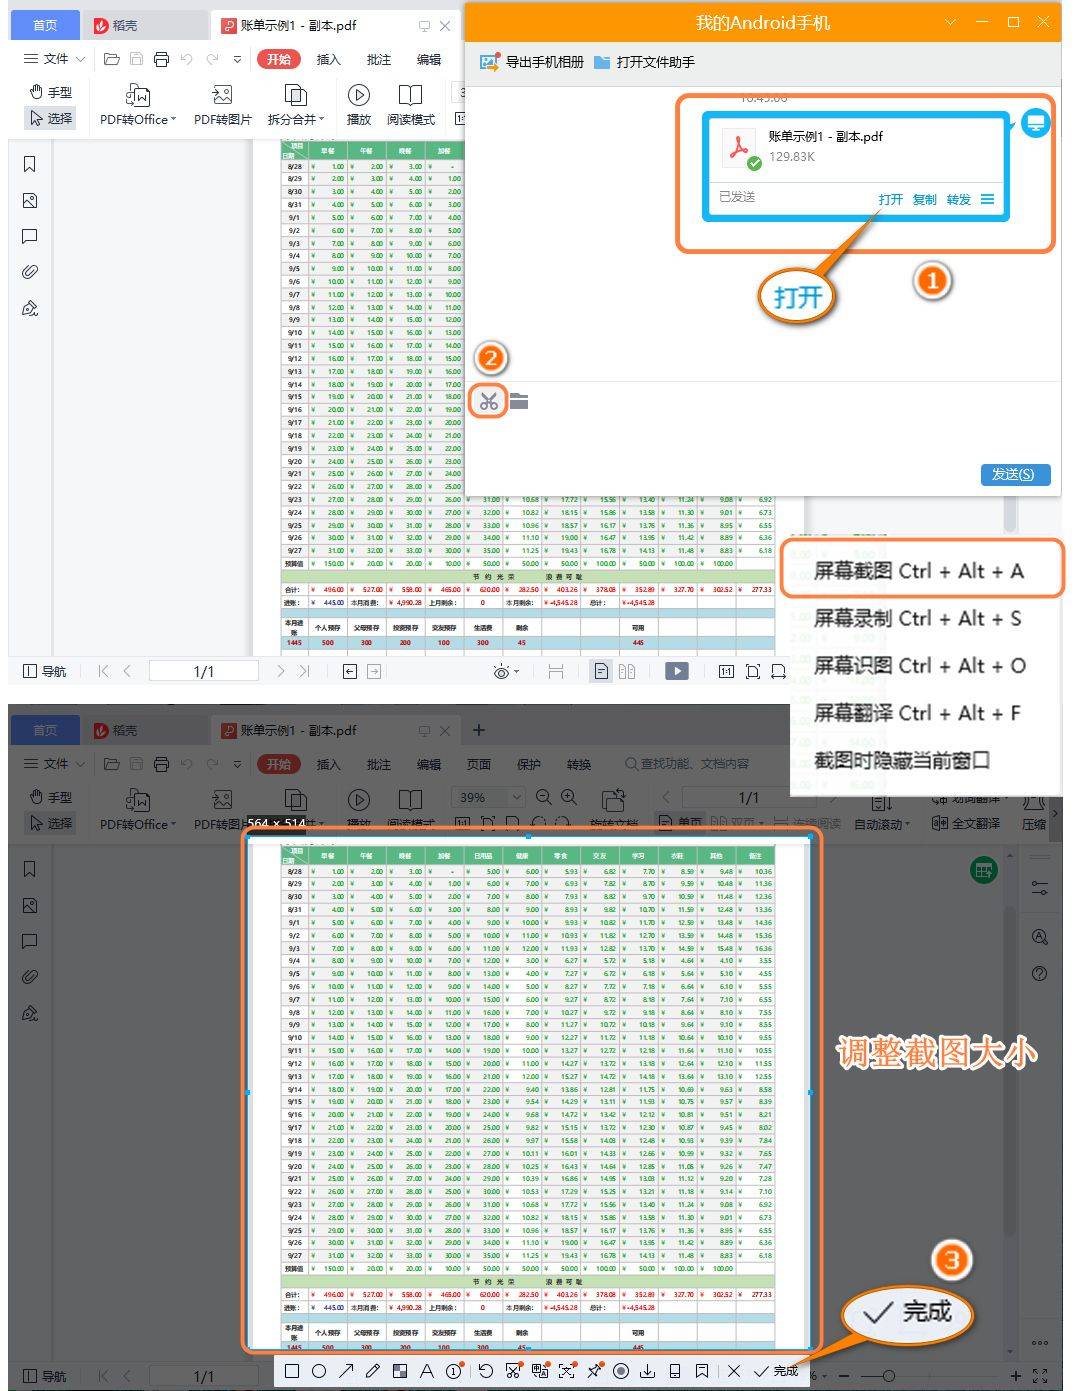
Task: Open the 插入 ribbon tab in top screenshot
Action: 328,59
